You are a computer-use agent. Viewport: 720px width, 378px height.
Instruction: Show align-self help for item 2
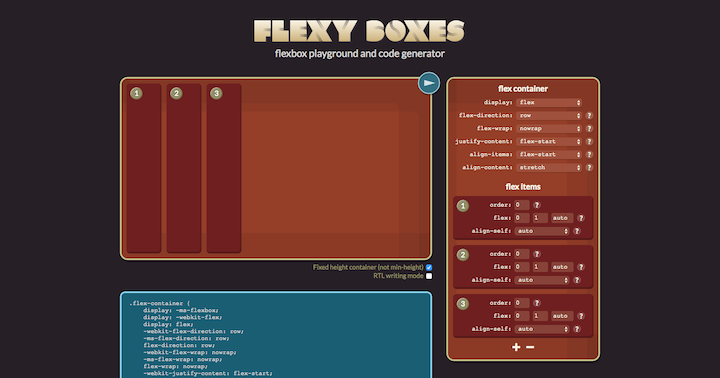tap(577, 280)
